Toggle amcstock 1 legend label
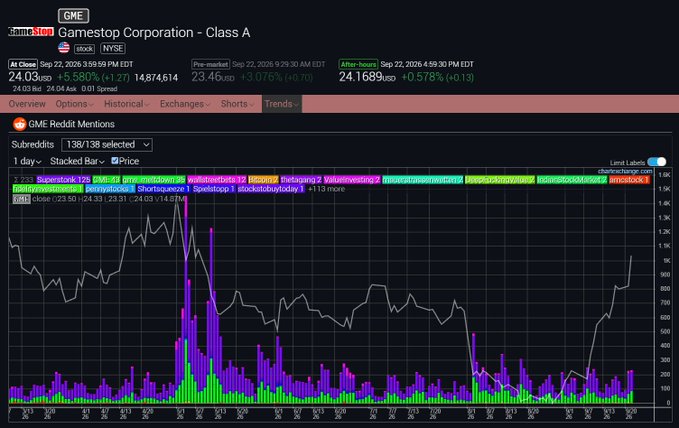 point(630,179)
